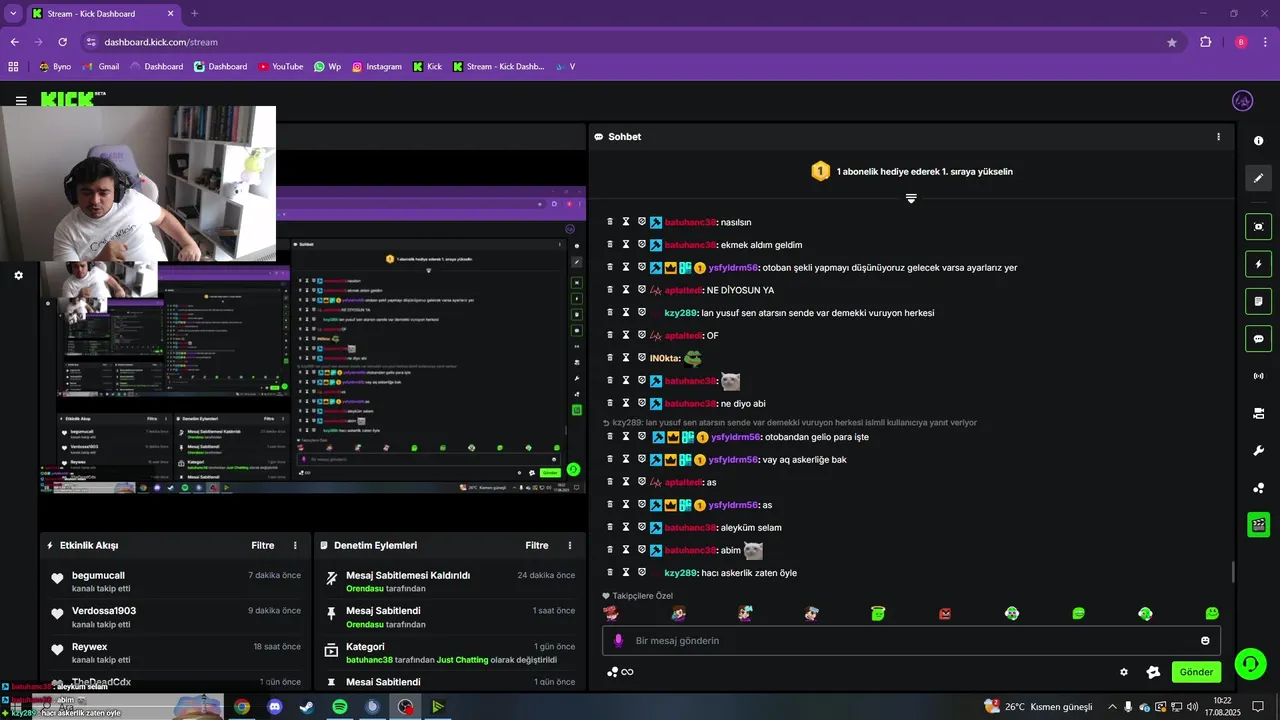Select Verdossa1903 follow activity row
1280x720 pixels.
(x=176, y=617)
